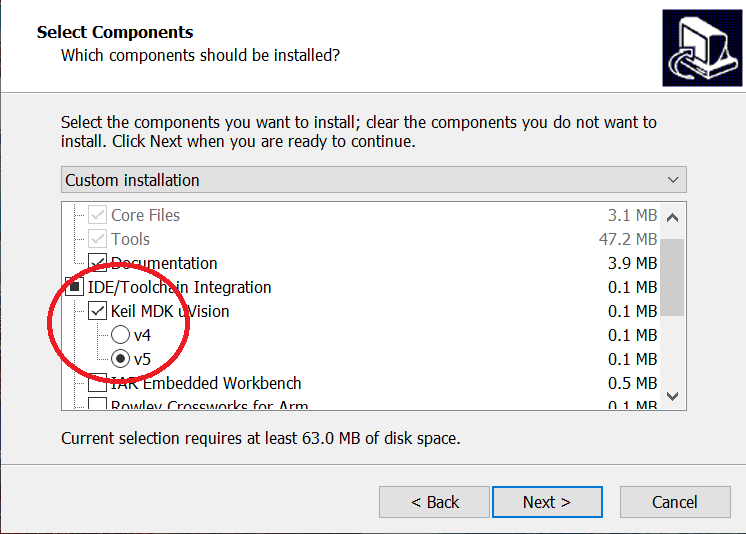Click the dropdown chevron arrow
The image size is (746, 534).
[673, 180]
